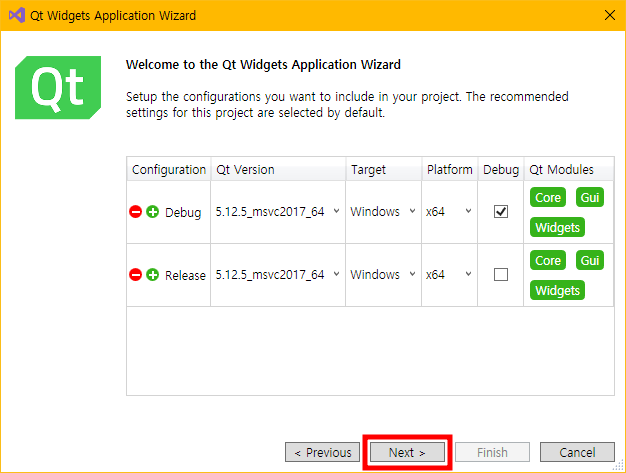Click the Gui module tag in the Debug row
626x473 pixels.
(590, 197)
